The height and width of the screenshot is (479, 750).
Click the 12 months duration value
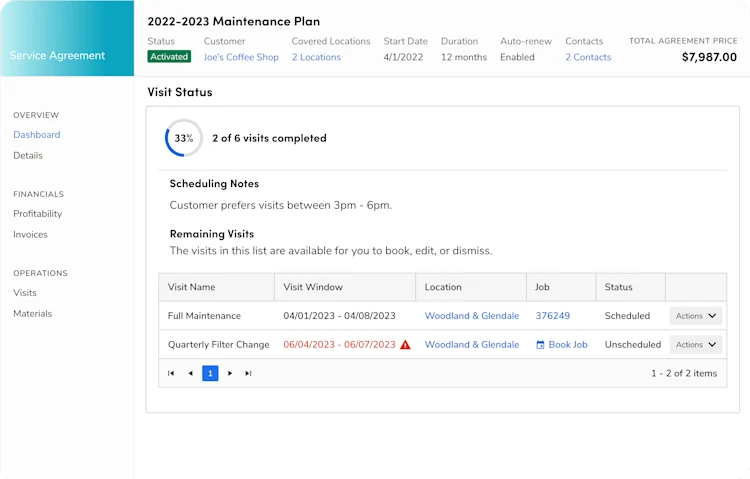(463, 57)
